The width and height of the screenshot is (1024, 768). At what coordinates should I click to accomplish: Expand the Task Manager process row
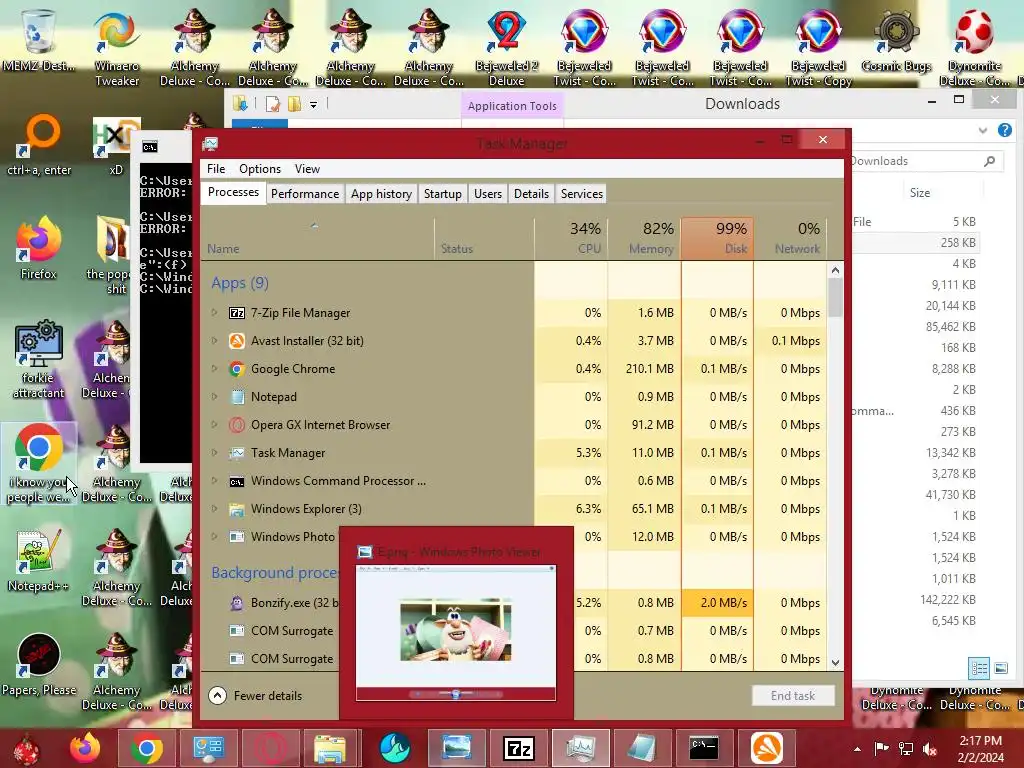coord(214,453)
